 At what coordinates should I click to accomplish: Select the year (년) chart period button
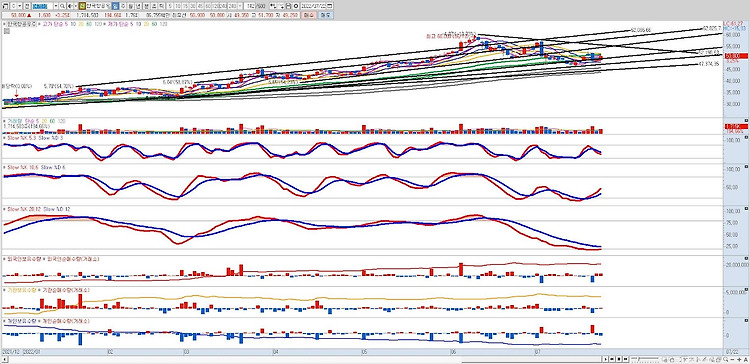tap(138, 6)
